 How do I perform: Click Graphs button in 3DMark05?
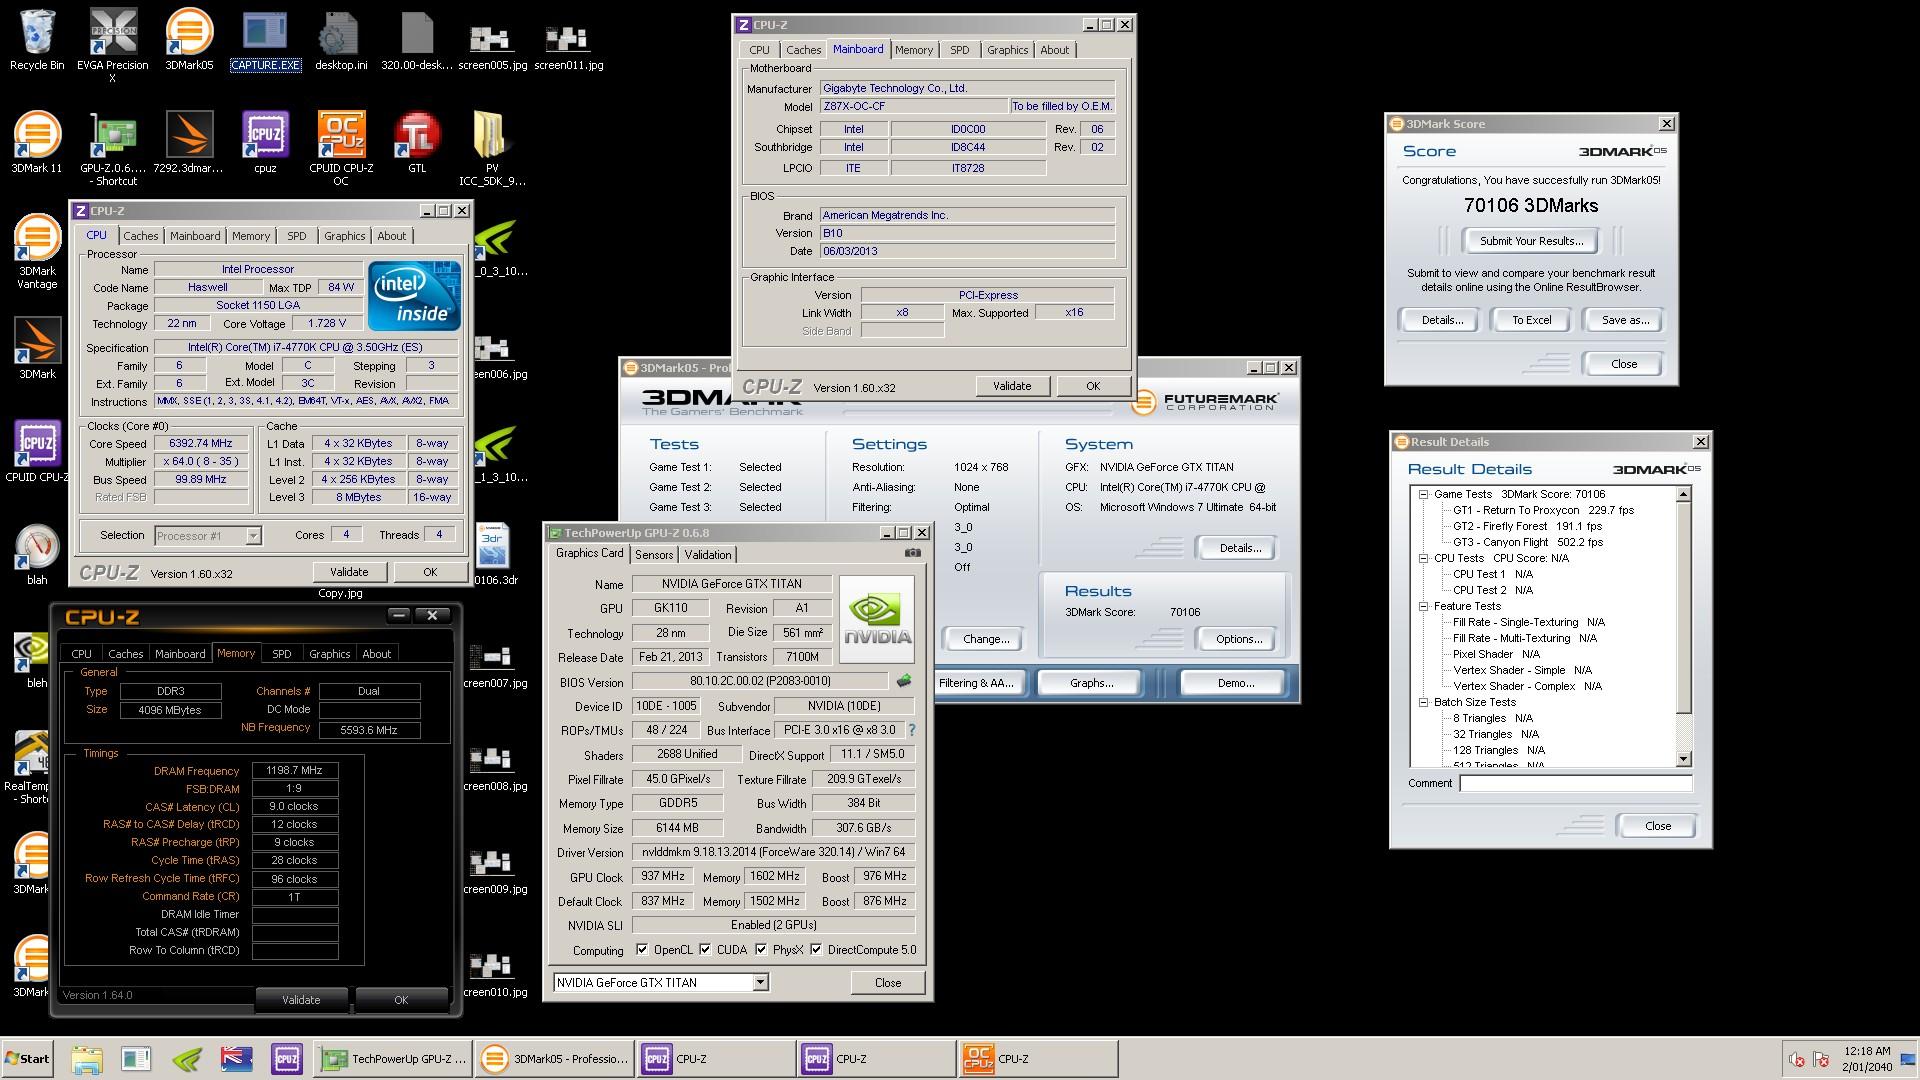click(x=1091, y=683)
